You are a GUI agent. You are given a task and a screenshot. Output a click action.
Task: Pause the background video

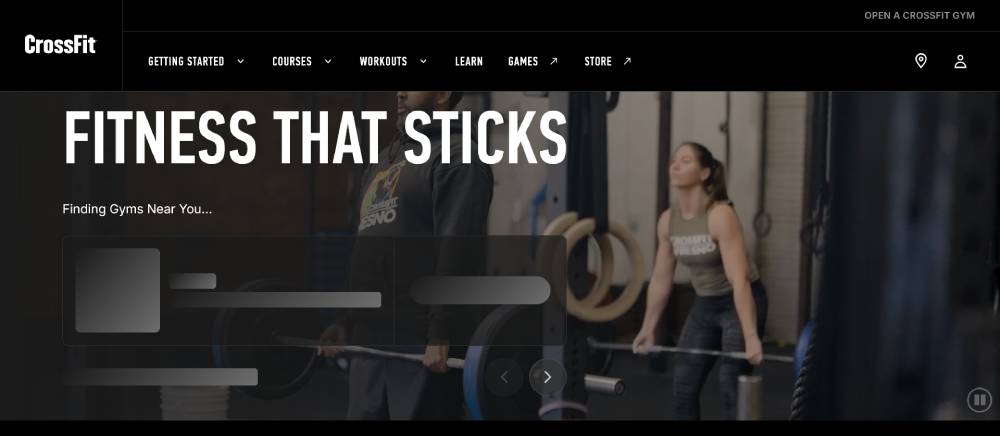(x=980, y=400)
